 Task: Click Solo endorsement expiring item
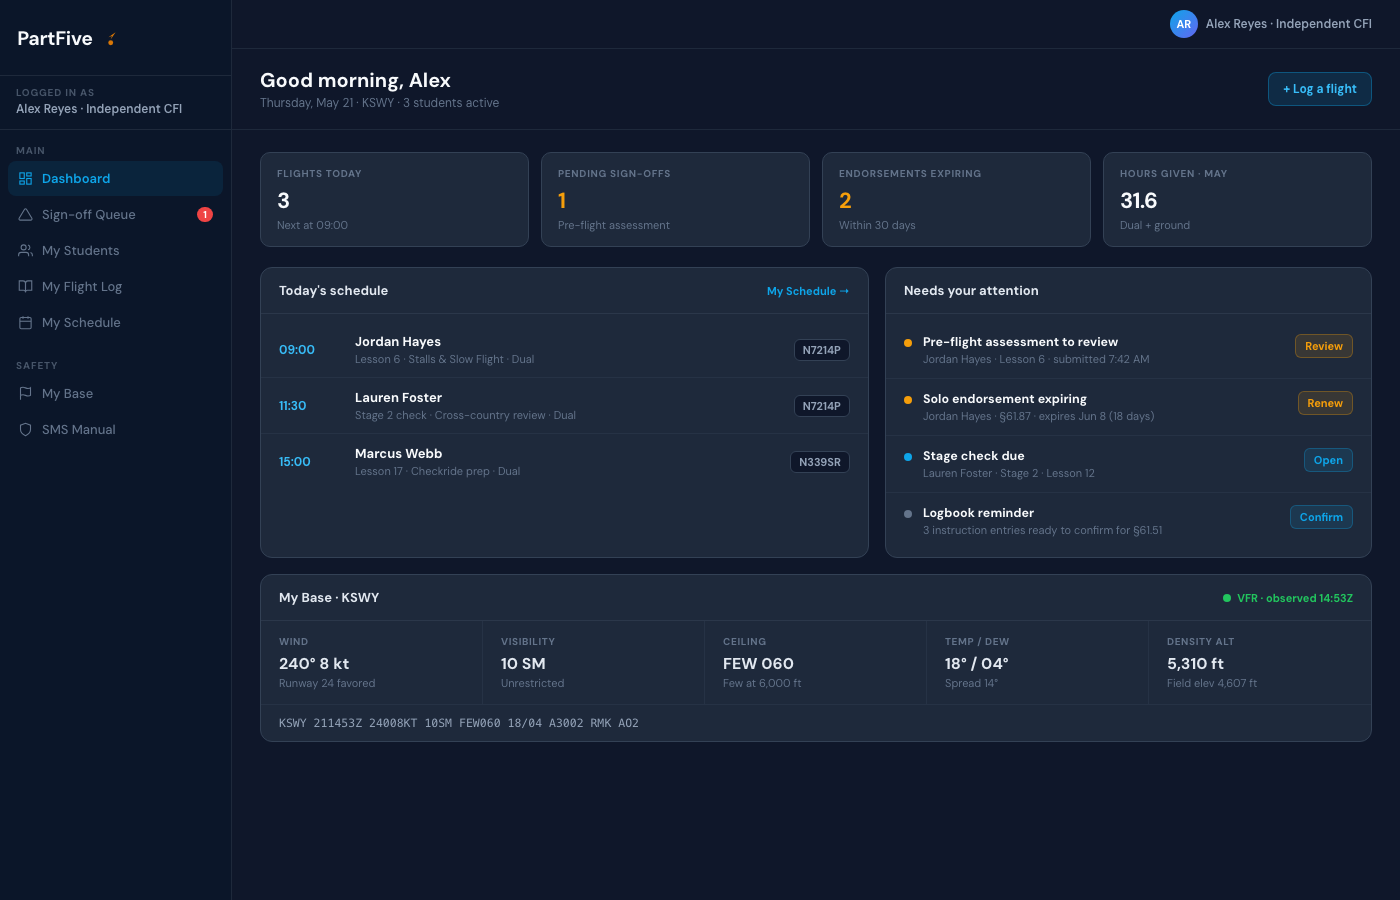(x=1128, y=407)
